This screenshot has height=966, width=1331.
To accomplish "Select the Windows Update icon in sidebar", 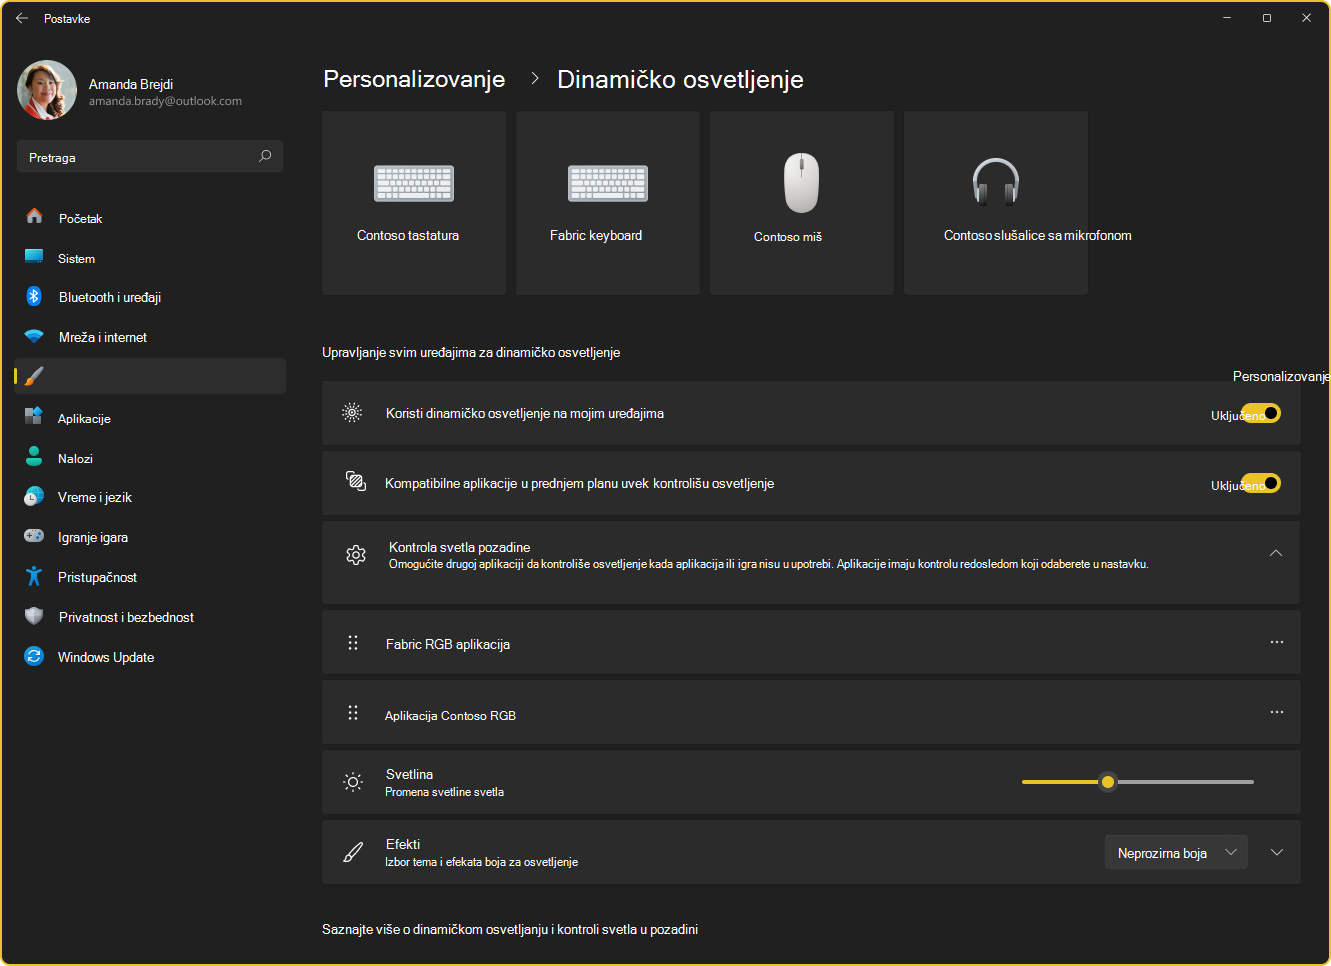I will [34, 657].
